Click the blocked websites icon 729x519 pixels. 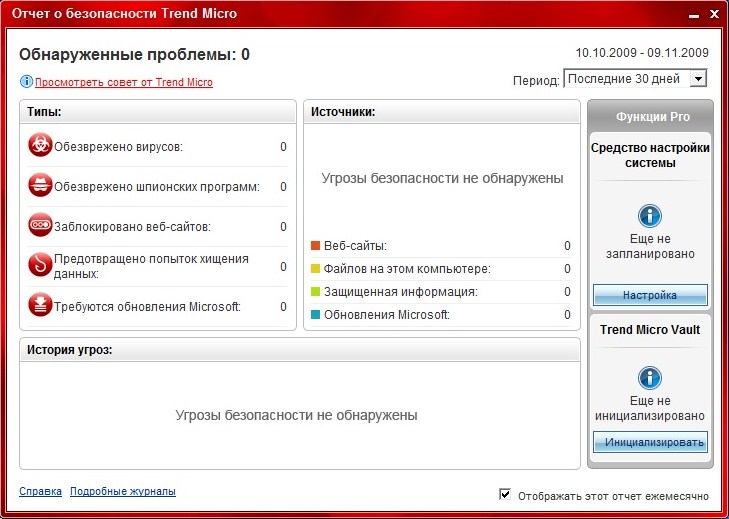tap(41, 226)
